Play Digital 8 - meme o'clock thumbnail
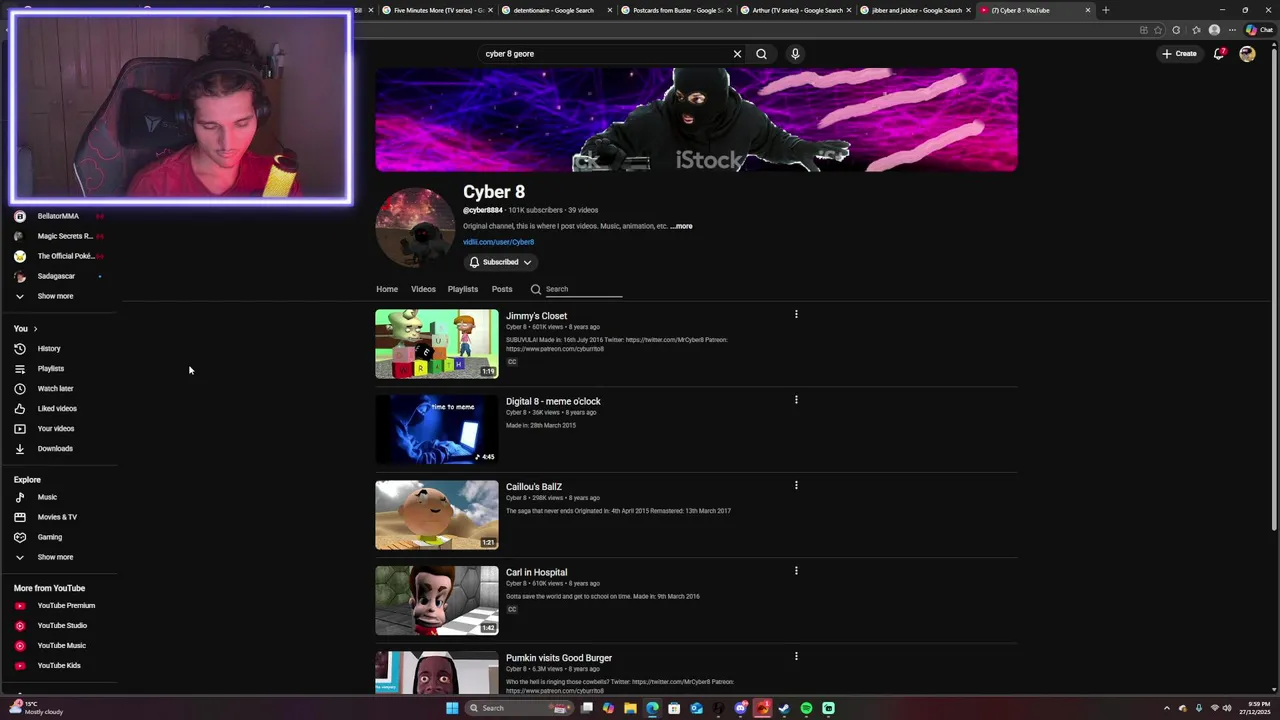Viewport: 1280px width, 720px height. (x=437, y=430)
